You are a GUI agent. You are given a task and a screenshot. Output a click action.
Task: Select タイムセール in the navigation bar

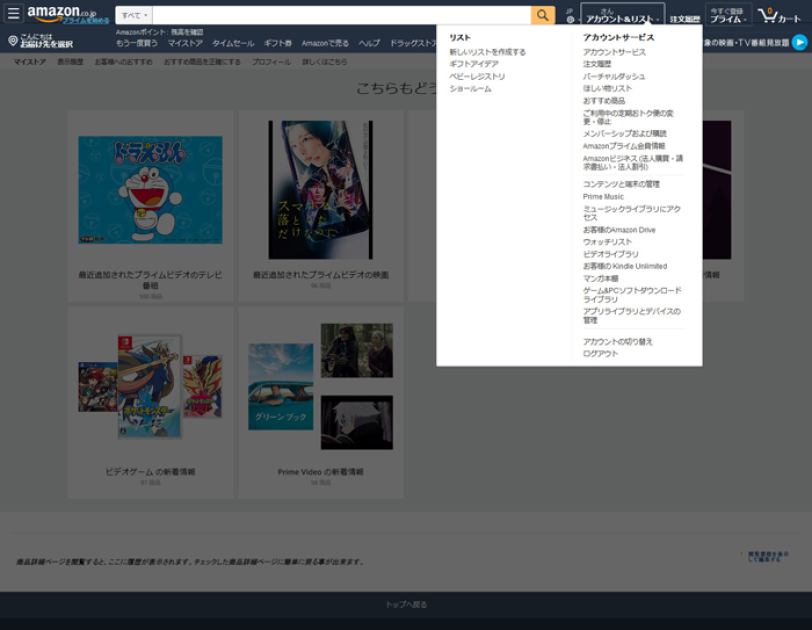tap(231, 44)
